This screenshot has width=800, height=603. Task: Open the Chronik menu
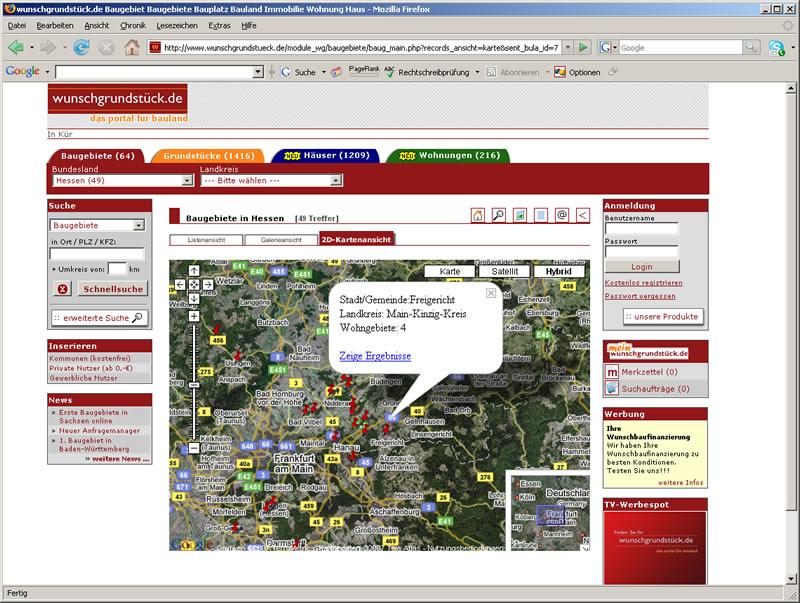[x=133, y=26]
